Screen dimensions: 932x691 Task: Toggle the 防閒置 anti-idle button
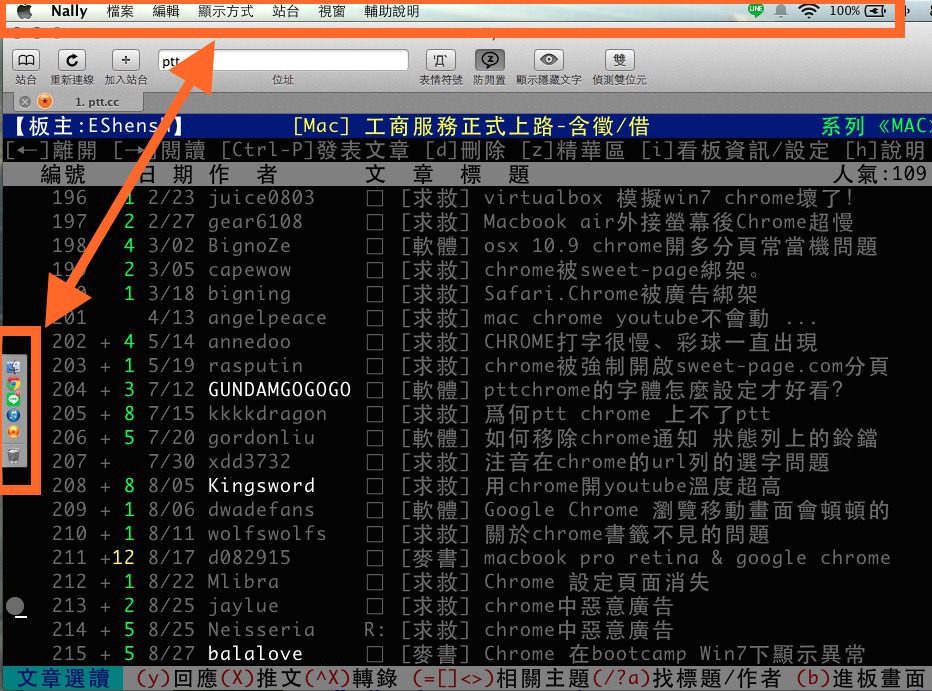click(x=489, y=60)
